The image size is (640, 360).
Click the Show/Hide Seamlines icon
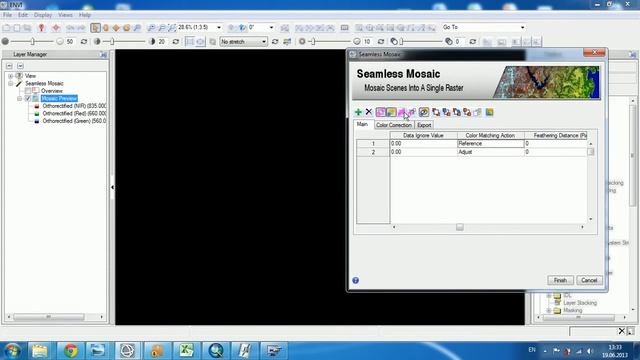[x=402, y=112]
